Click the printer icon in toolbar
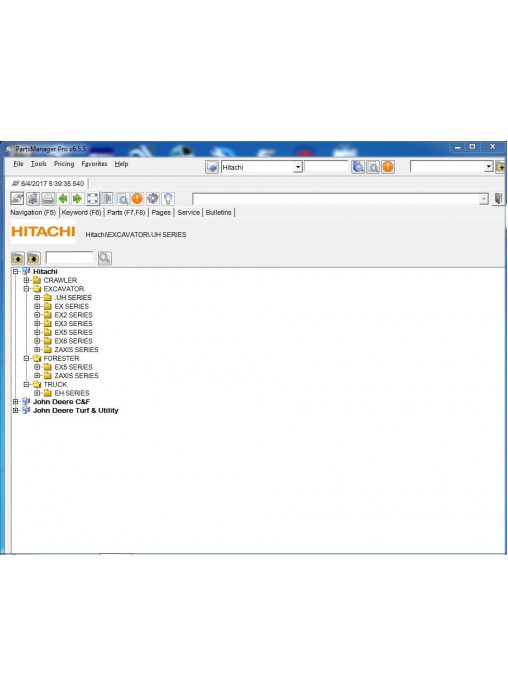 [x=48, y=199]
